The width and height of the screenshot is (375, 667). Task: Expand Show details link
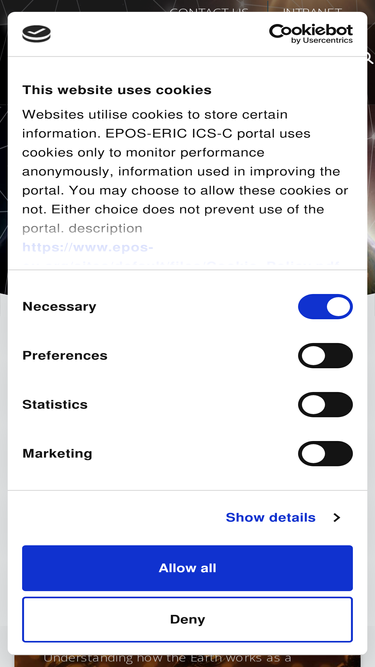pyautogui.click(x=270, y=517)
